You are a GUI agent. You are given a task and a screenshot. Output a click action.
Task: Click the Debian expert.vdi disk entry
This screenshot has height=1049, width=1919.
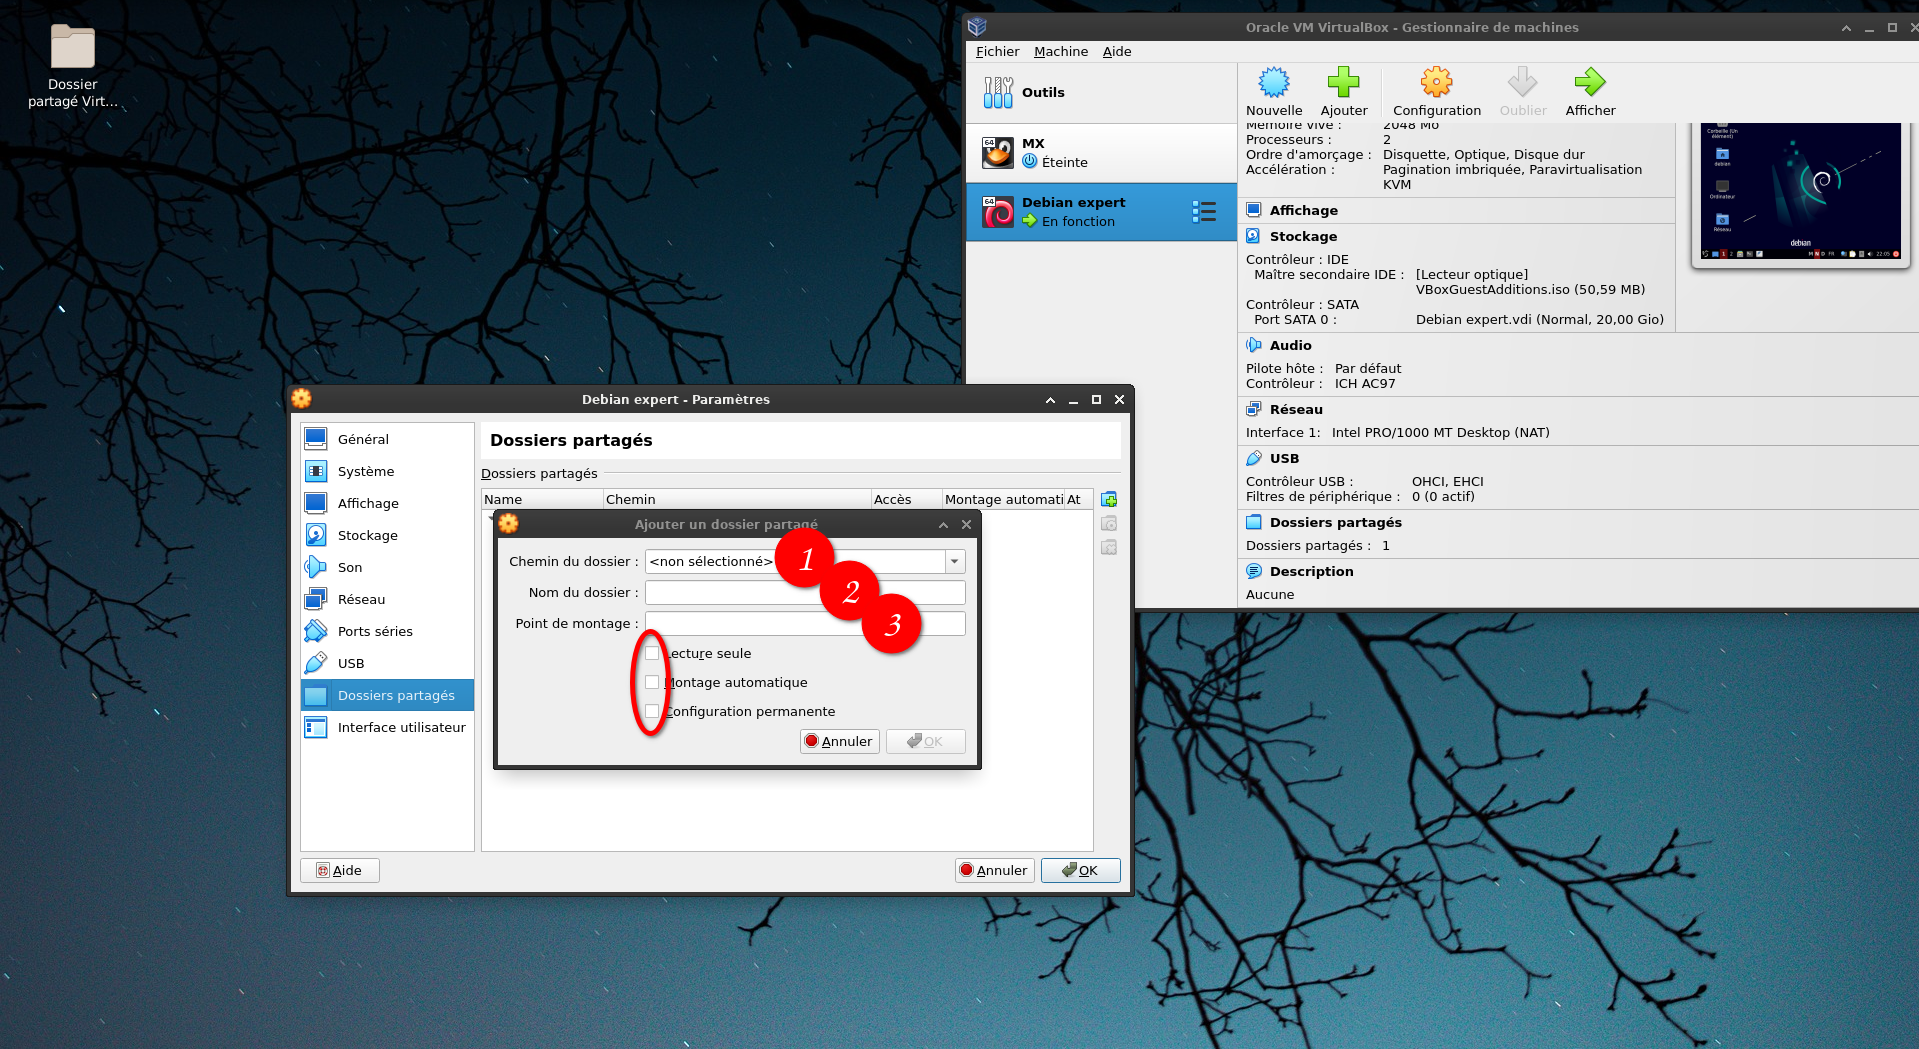click(x=1540, y=319)
